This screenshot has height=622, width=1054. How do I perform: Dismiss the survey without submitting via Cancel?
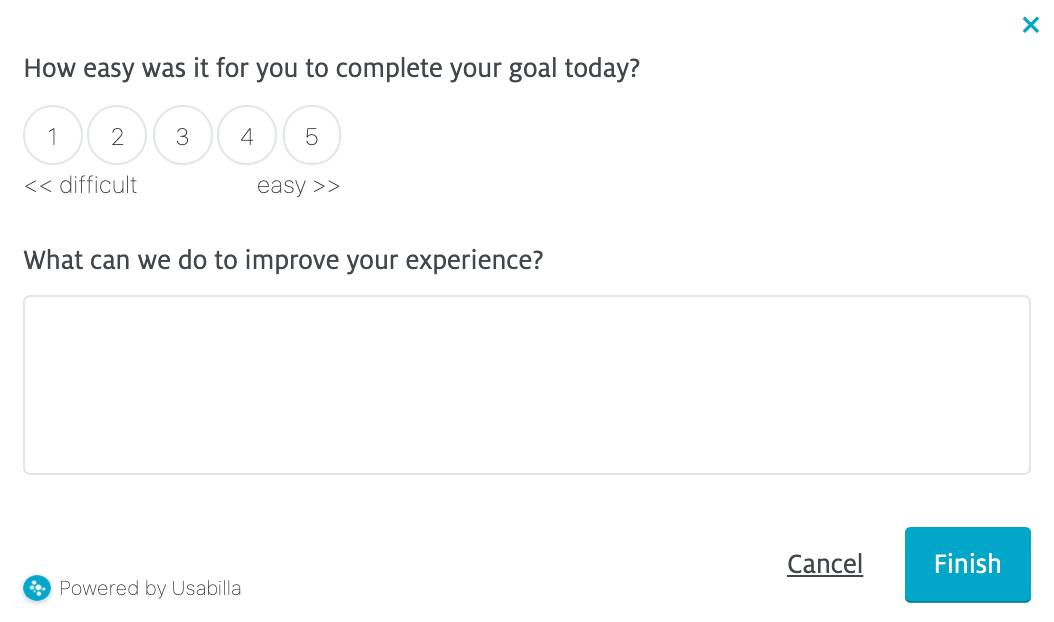point(824,564)
